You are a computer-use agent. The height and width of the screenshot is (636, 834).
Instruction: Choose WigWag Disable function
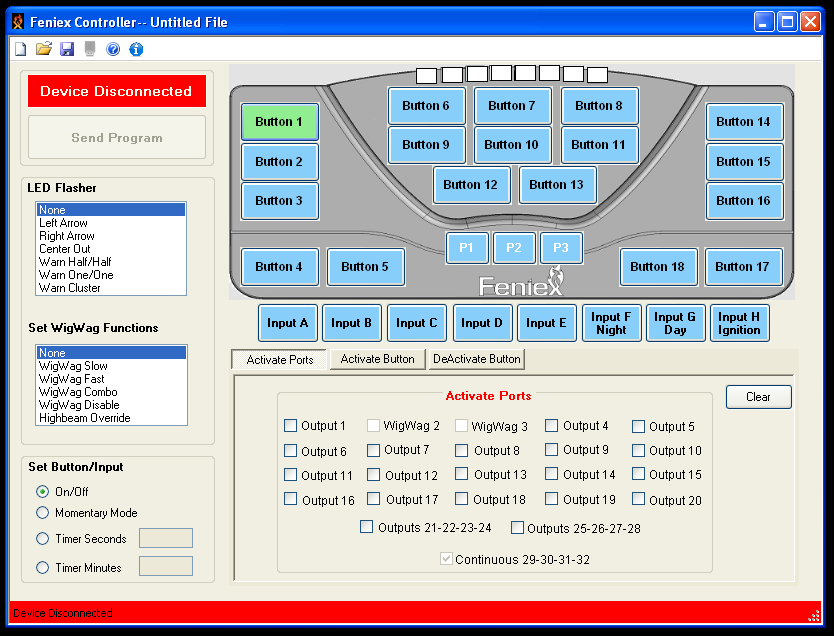pos(111,405)
